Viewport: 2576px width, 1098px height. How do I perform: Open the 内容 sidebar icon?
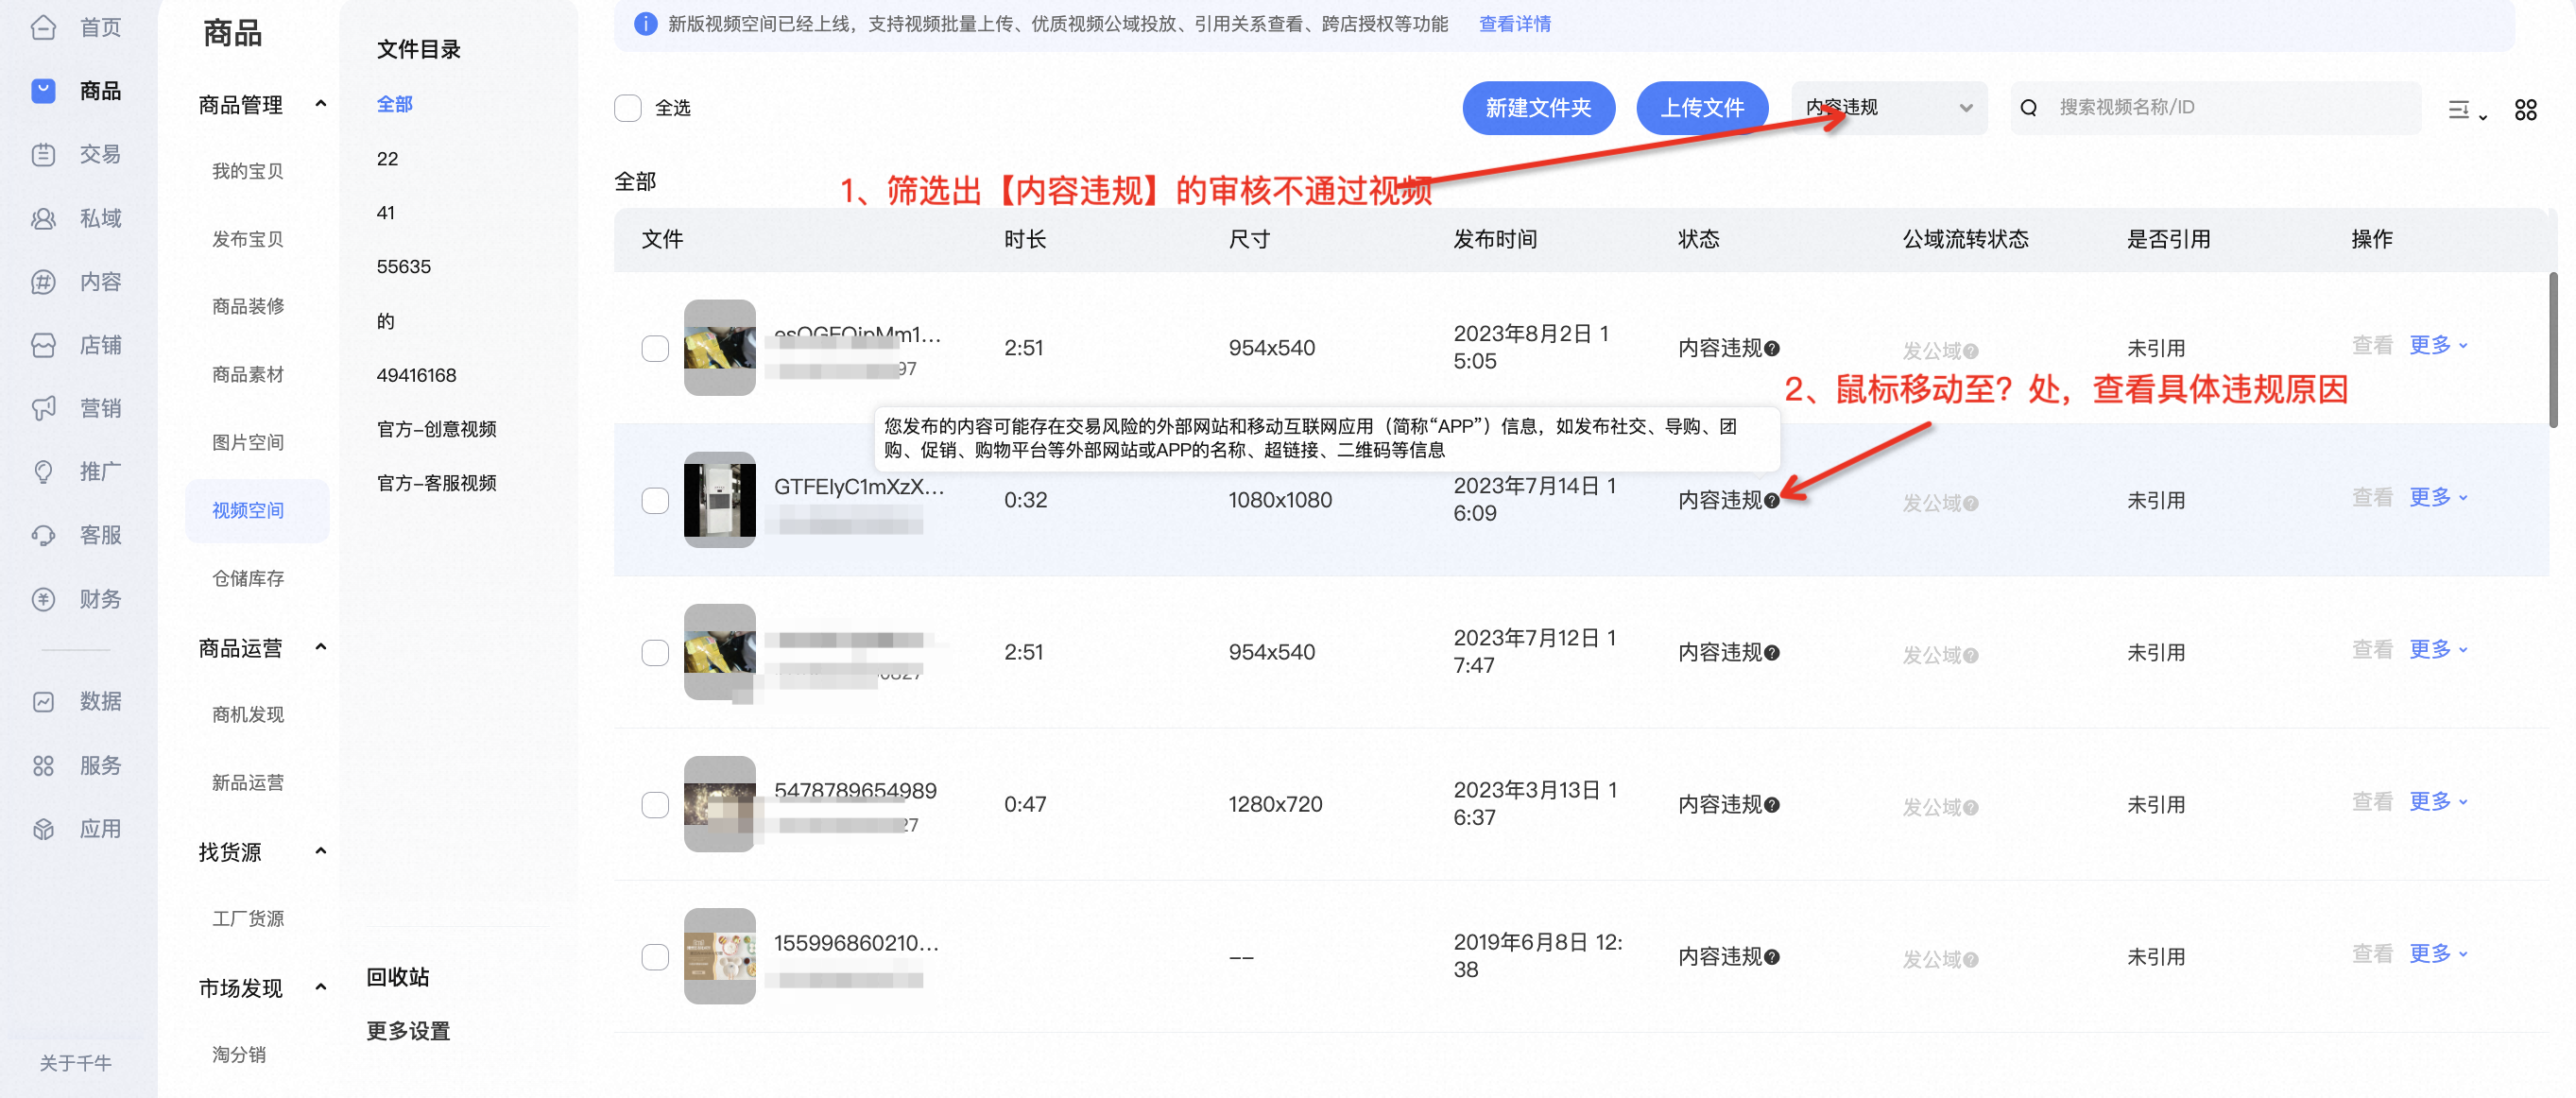tap(43, 282)
